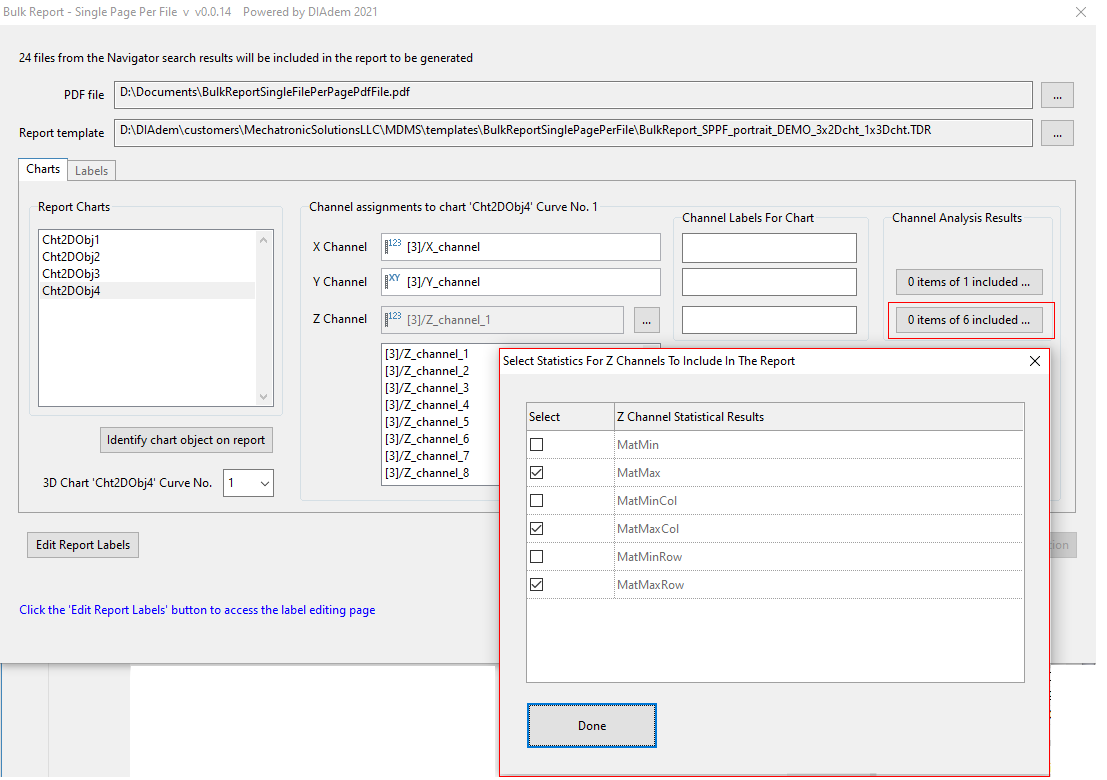Open Z Channel browse ellipsis button
The height and width of the screenshot is (780, 1107).
click(647, 320)
